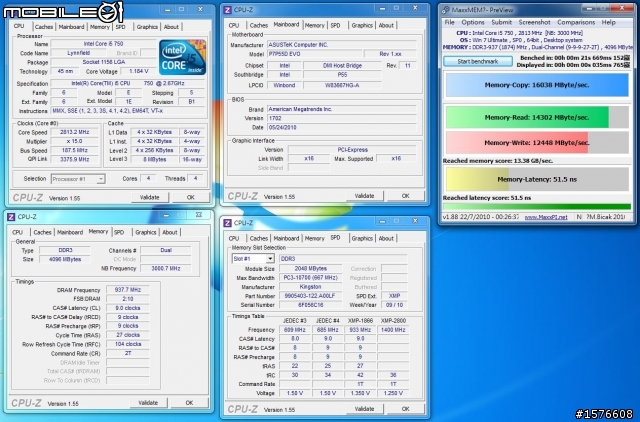Click the Part Number 9905403-122.A00LF field
This screenshot has width=640, height=422.
pos(310,296)
